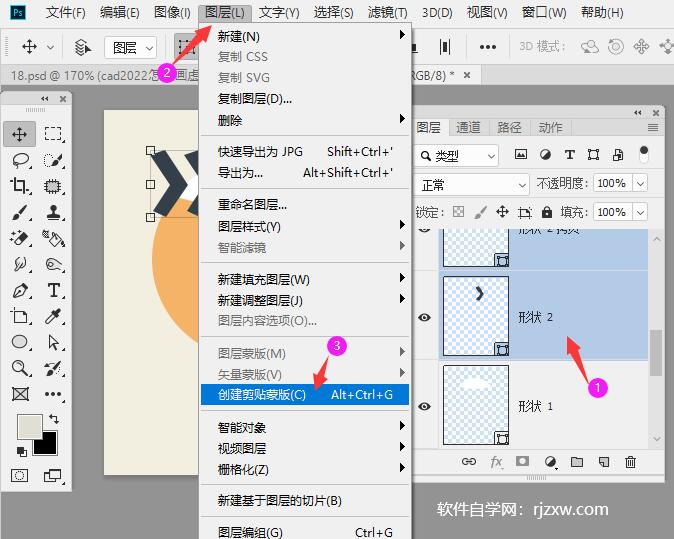
Task: Change the screen mode icon
Action: tap(52, 475)
